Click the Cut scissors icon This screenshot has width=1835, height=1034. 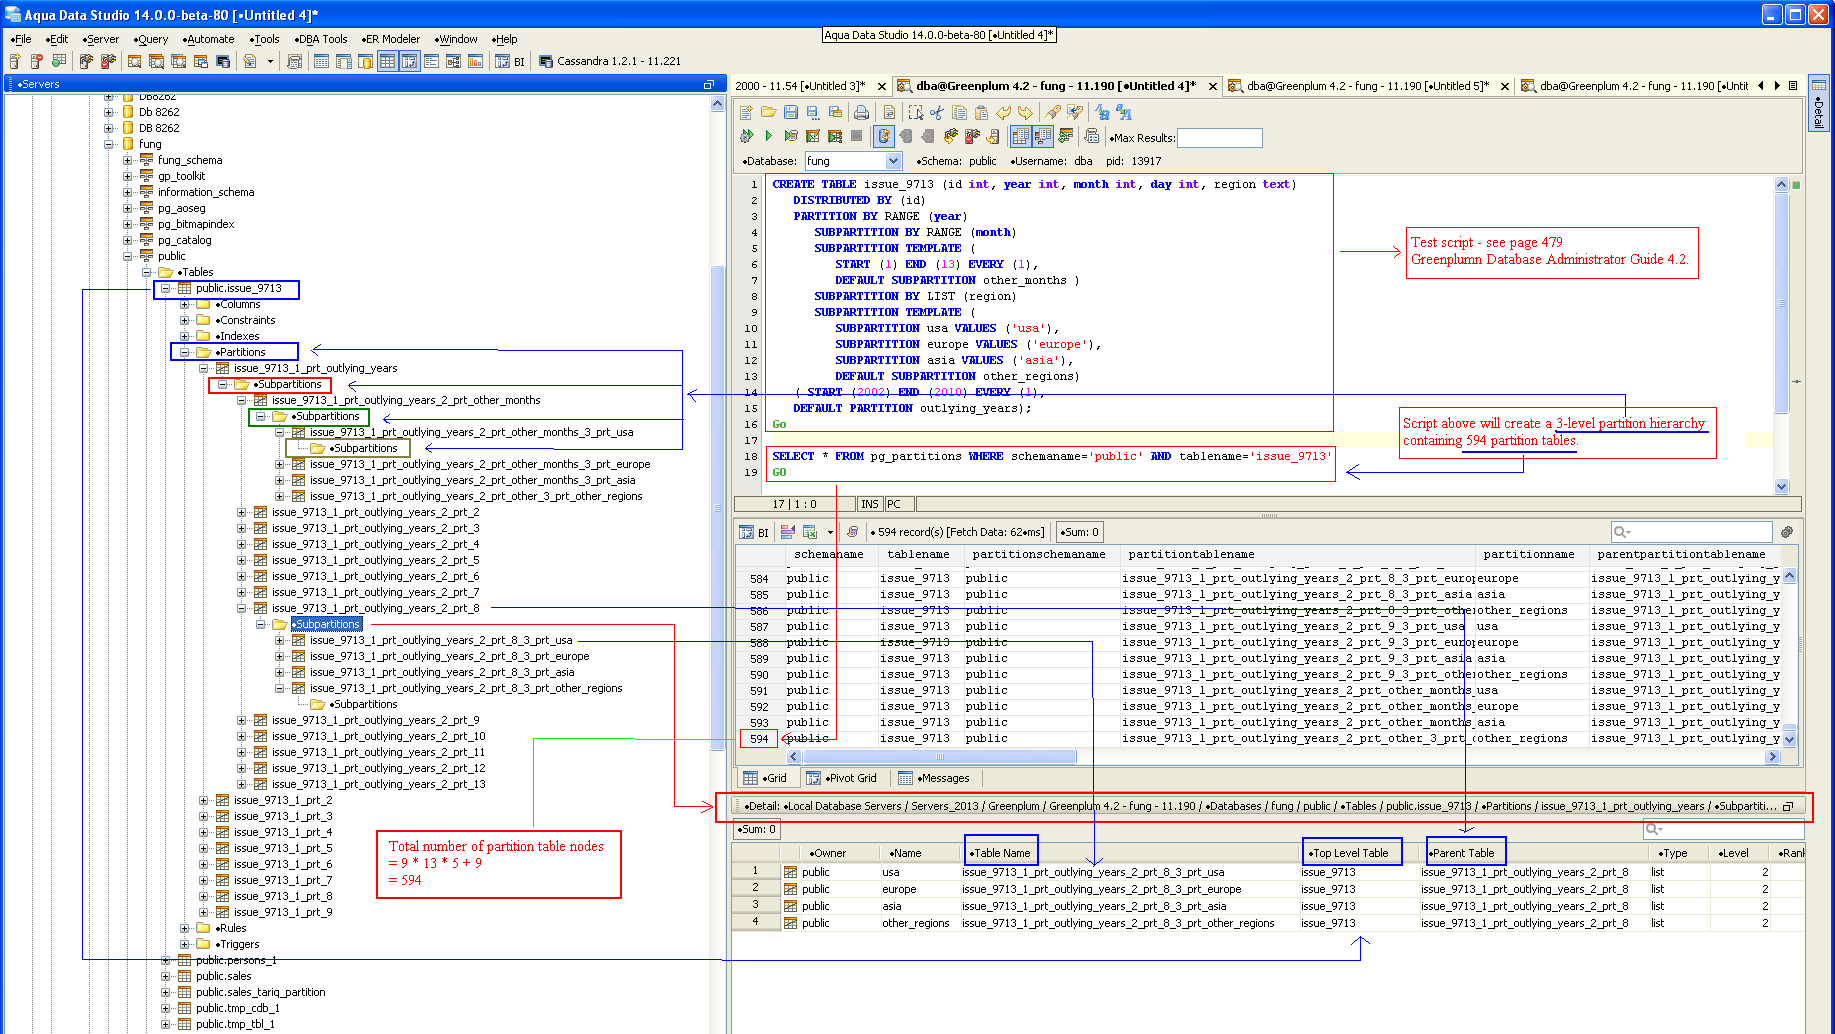coord(937,113)
